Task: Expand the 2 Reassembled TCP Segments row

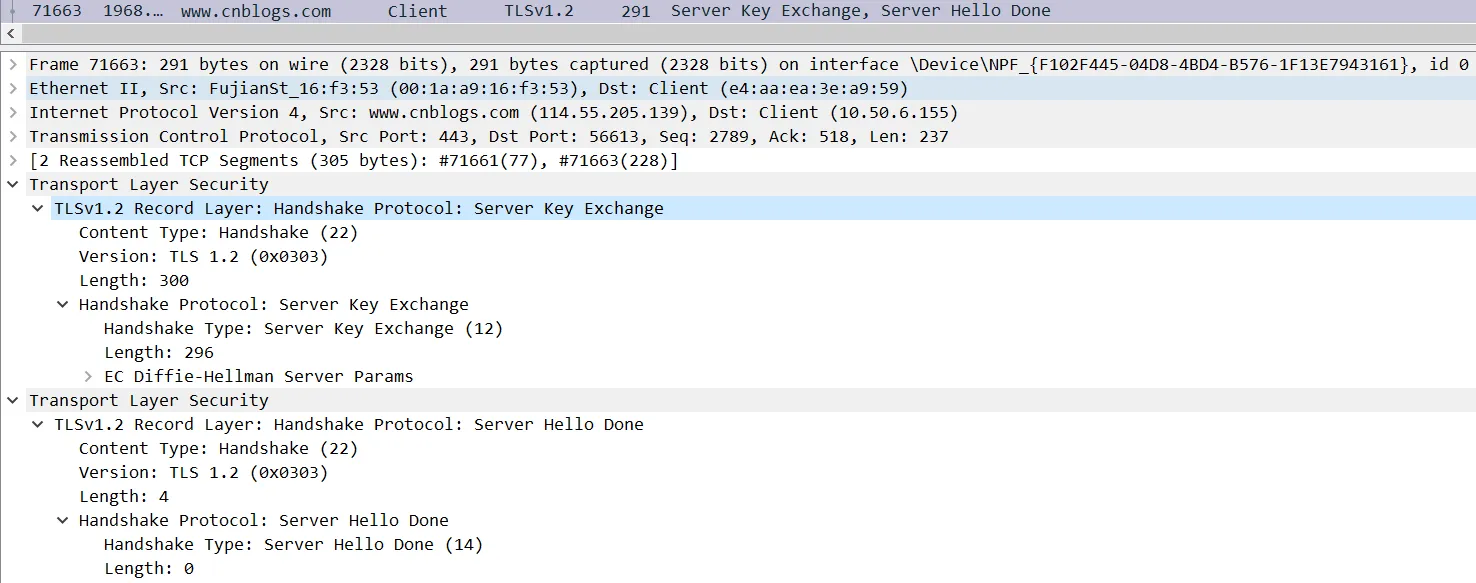Action: [13, 160]
